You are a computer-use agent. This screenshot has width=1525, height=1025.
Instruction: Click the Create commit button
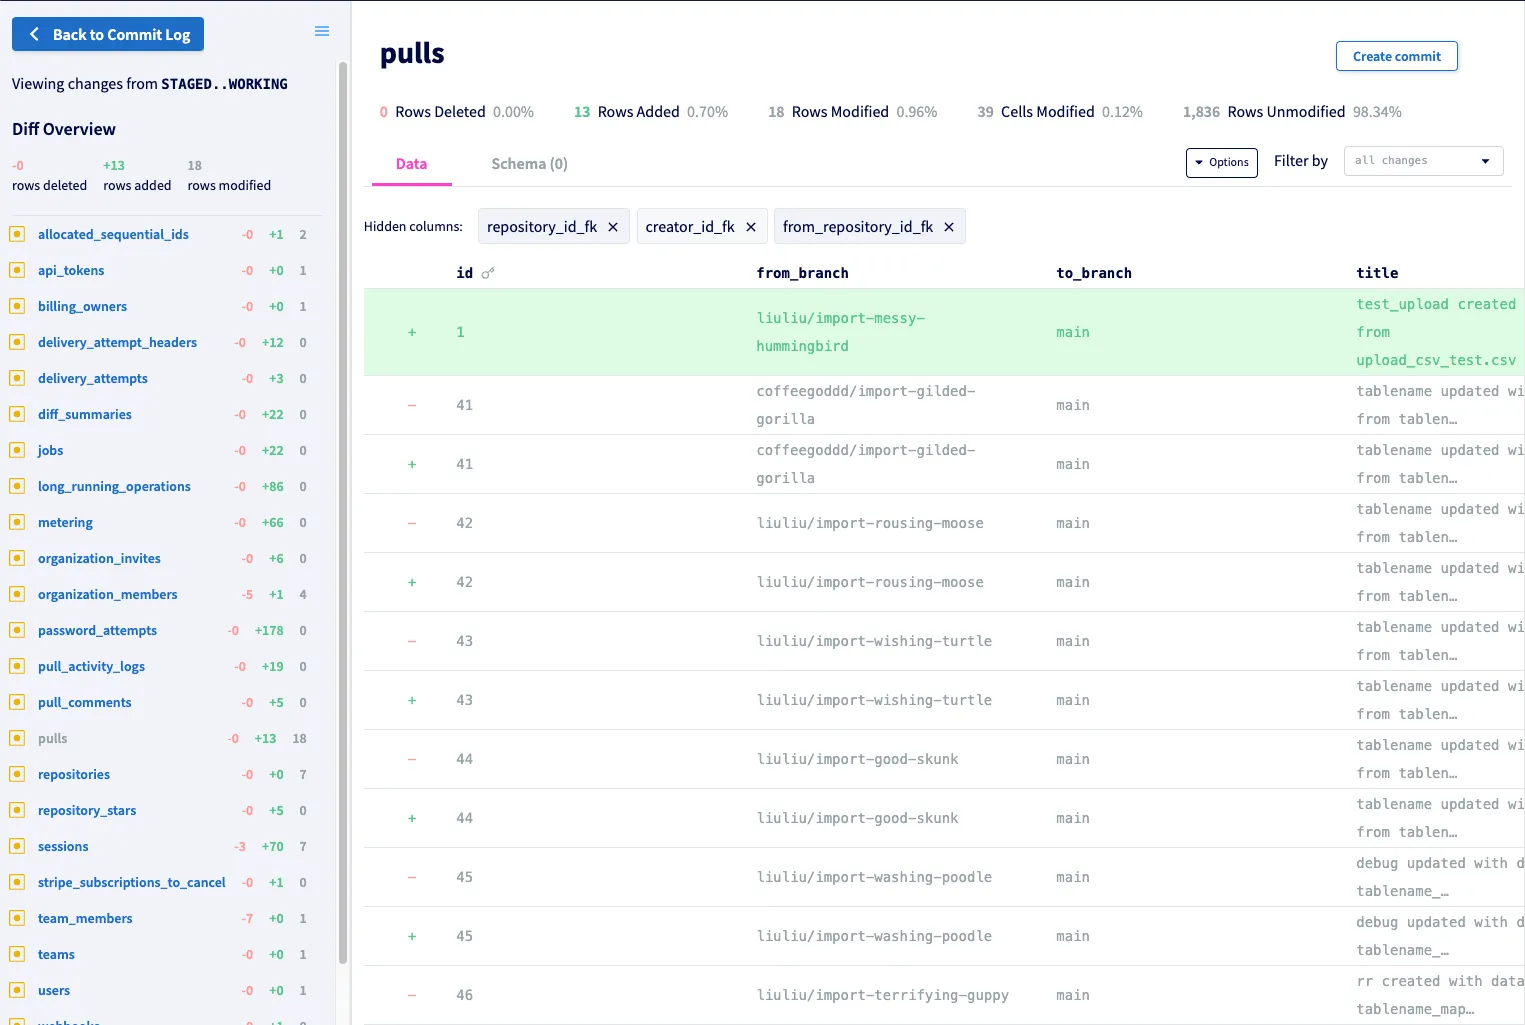coord(1396,56)
